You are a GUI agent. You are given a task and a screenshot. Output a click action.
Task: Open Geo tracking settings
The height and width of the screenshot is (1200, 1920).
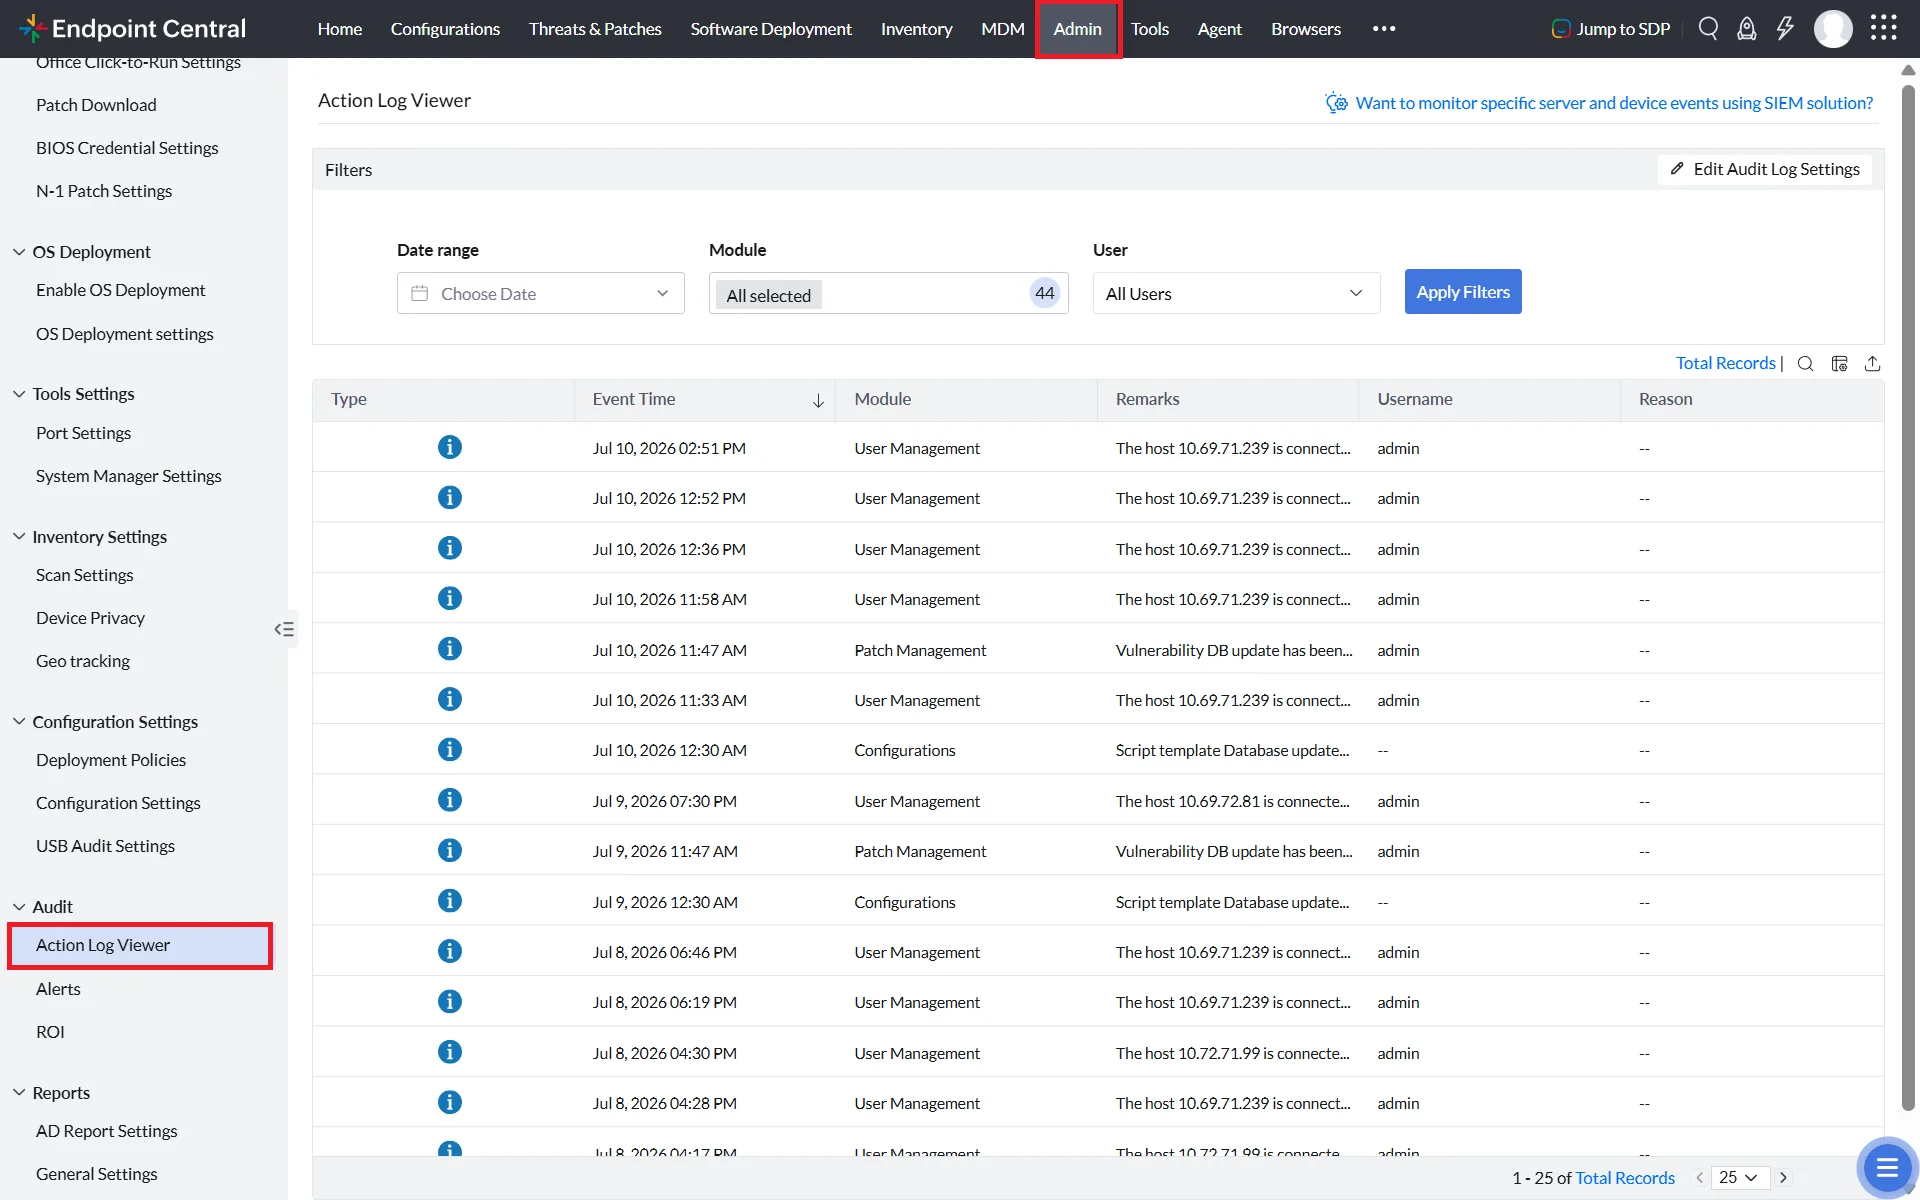tap(83, 661)
